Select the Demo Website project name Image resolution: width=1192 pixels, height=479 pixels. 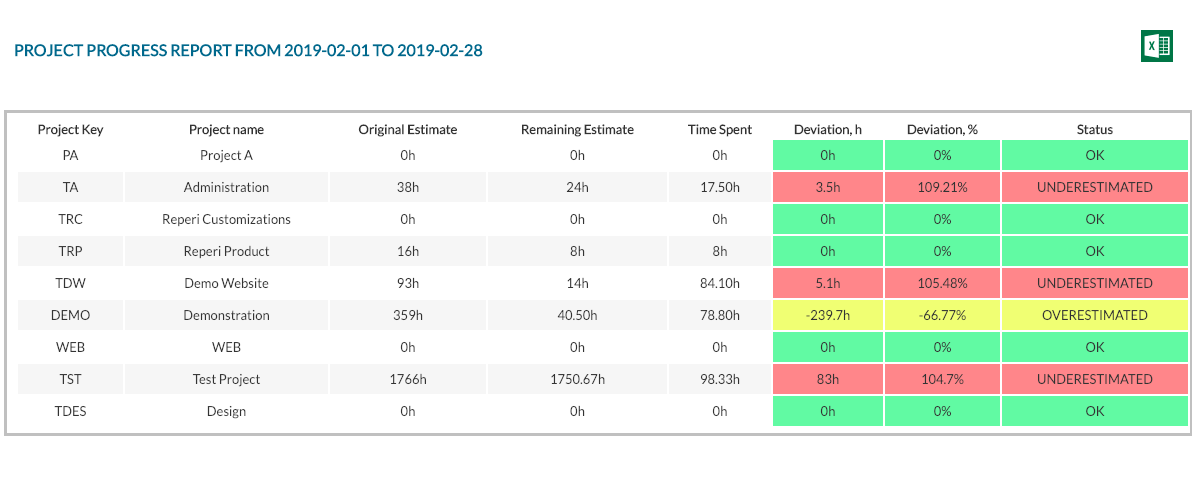coord(226,283)
